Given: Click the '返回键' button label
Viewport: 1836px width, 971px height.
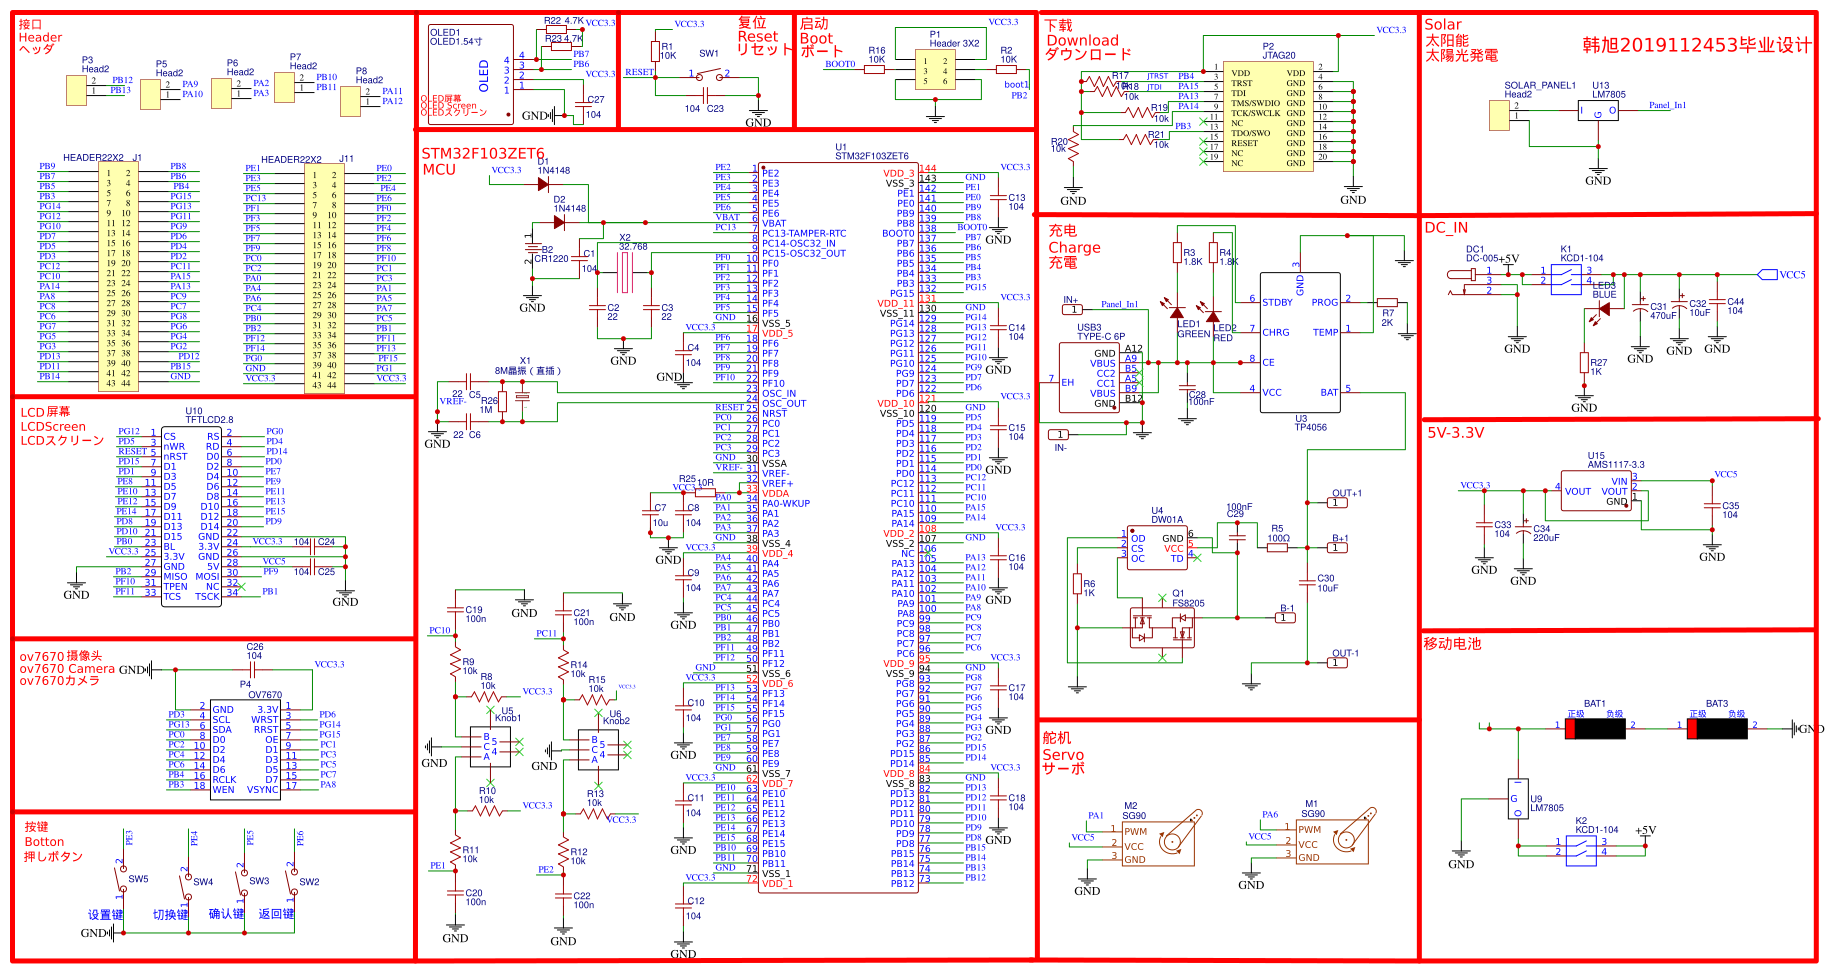Looking at the screenshot, I should pyautogui.click(x=276, y=914).
